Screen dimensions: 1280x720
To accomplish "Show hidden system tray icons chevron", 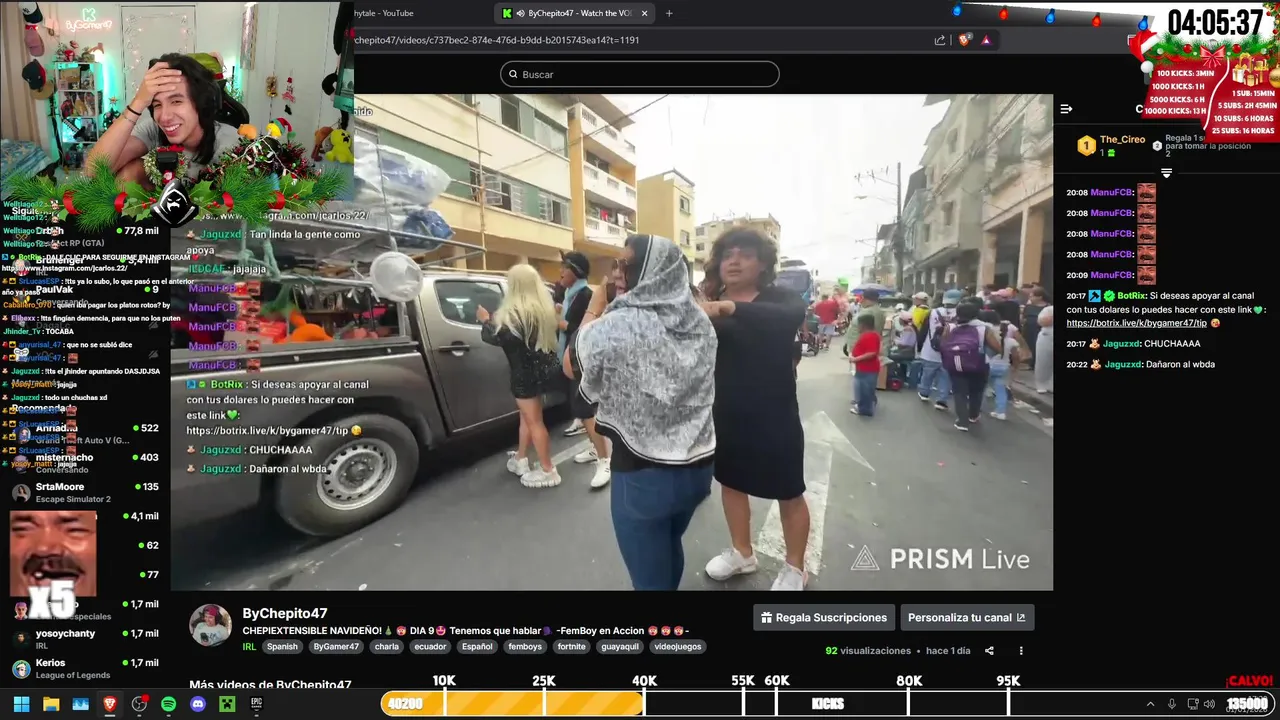I will pos(1150,704).
